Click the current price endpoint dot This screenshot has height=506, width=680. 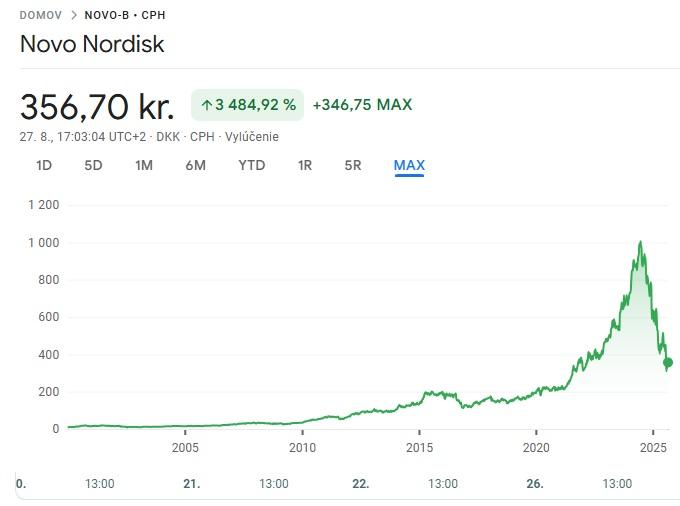[668, 363]
